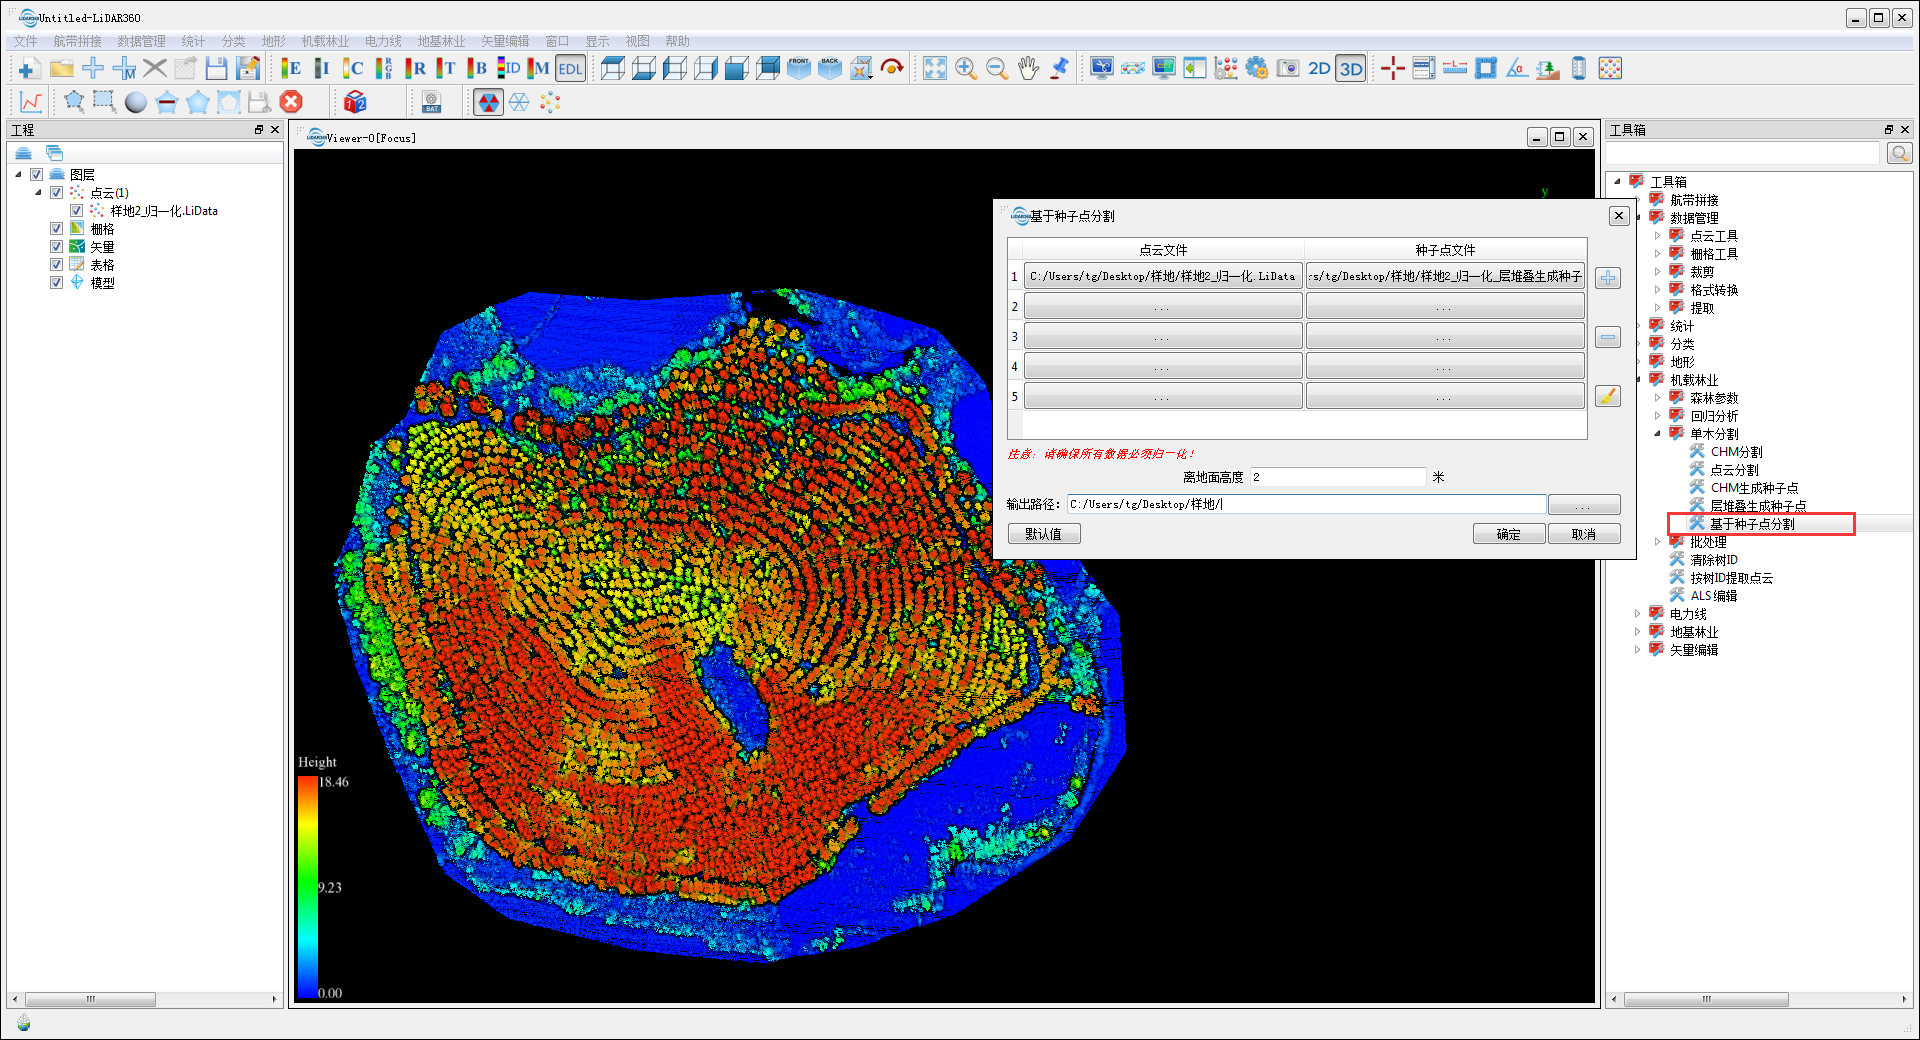Click the output path browse button
1920x1040 pixels.
click(x=1584, y=505)
